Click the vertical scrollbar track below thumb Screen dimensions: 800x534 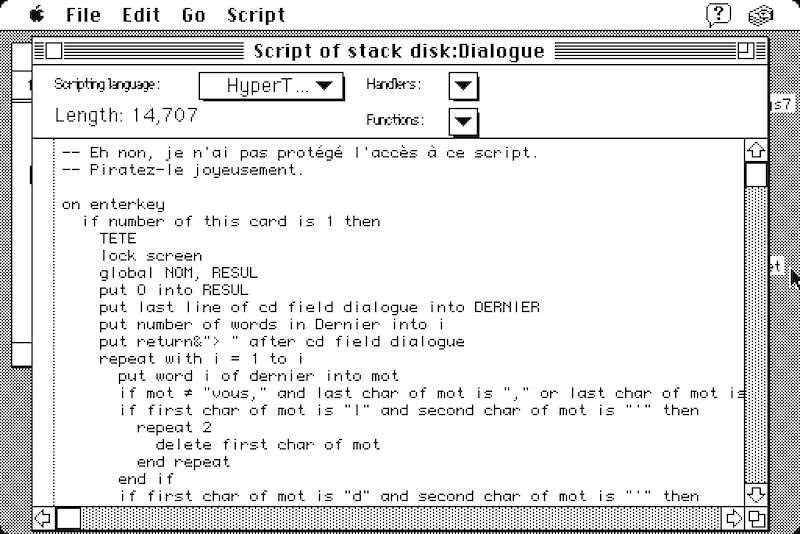click(x=756, y=335)
